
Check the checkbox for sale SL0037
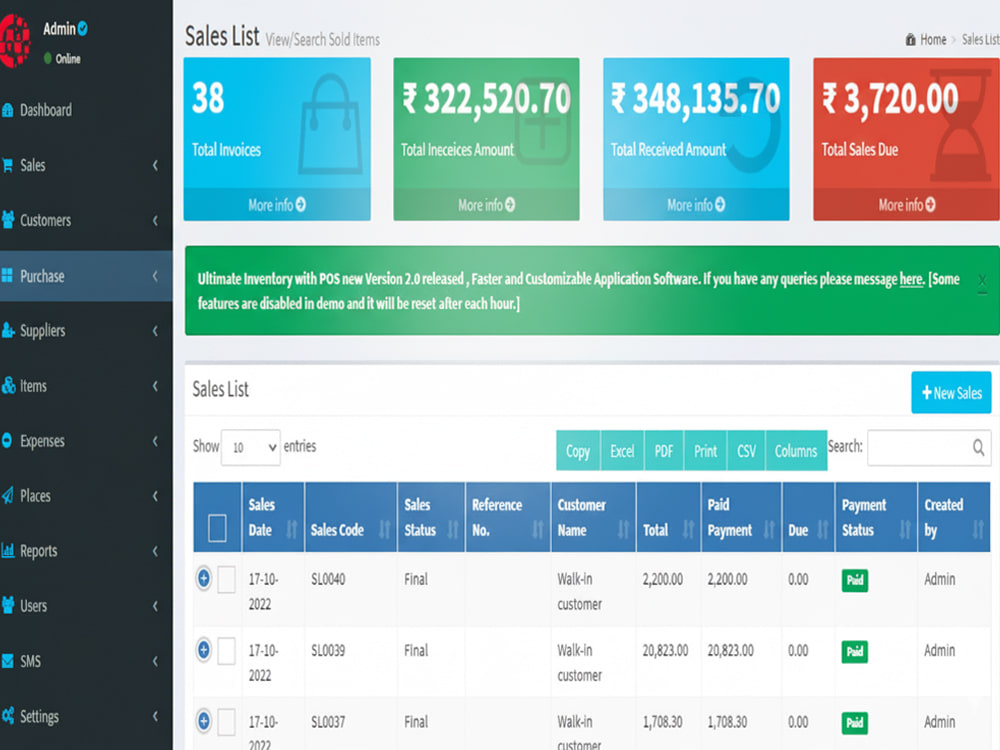(x=226, y=723)
